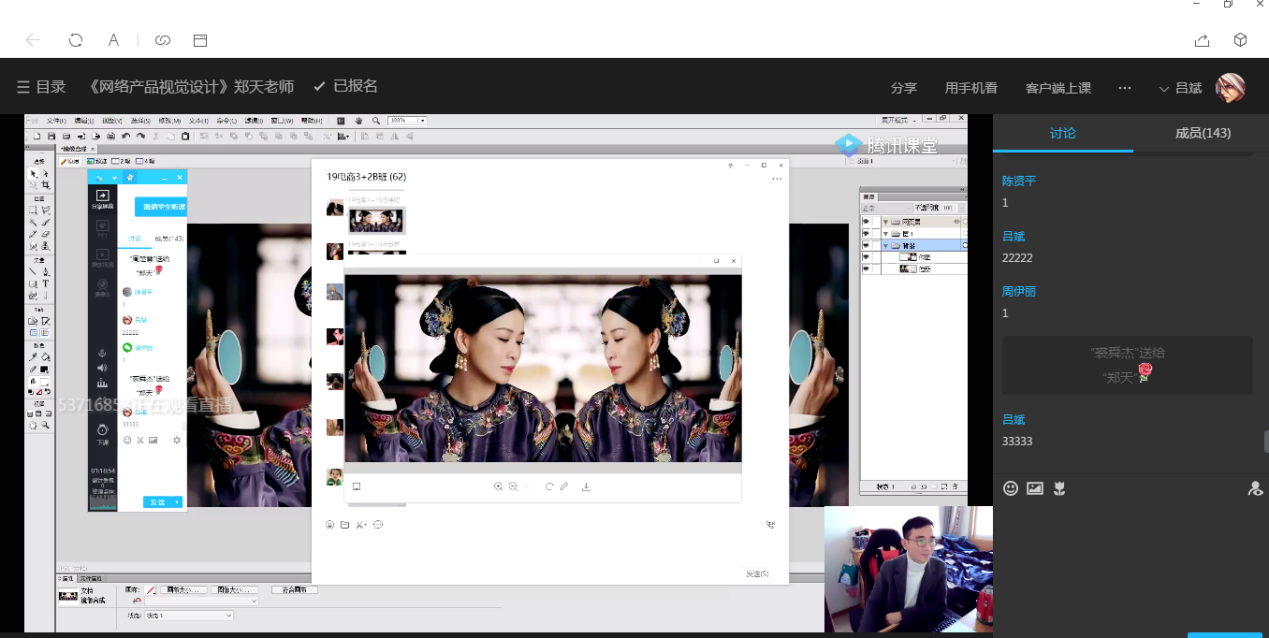Screen dimensions: 1269x638
Task: Open the more options ellipsis in header
Action: click(x=1125, y=88)
